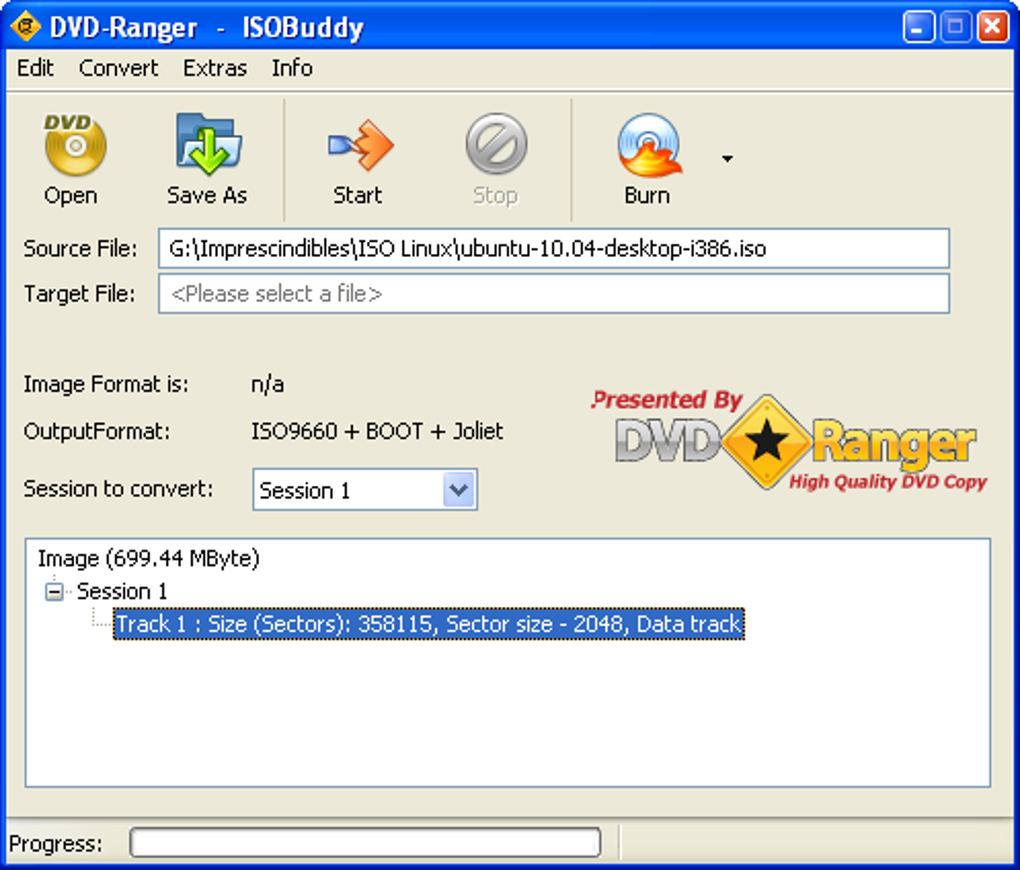Open the Convert menu
This screenshot has height=870, width=1020.
tap(118, 68)
